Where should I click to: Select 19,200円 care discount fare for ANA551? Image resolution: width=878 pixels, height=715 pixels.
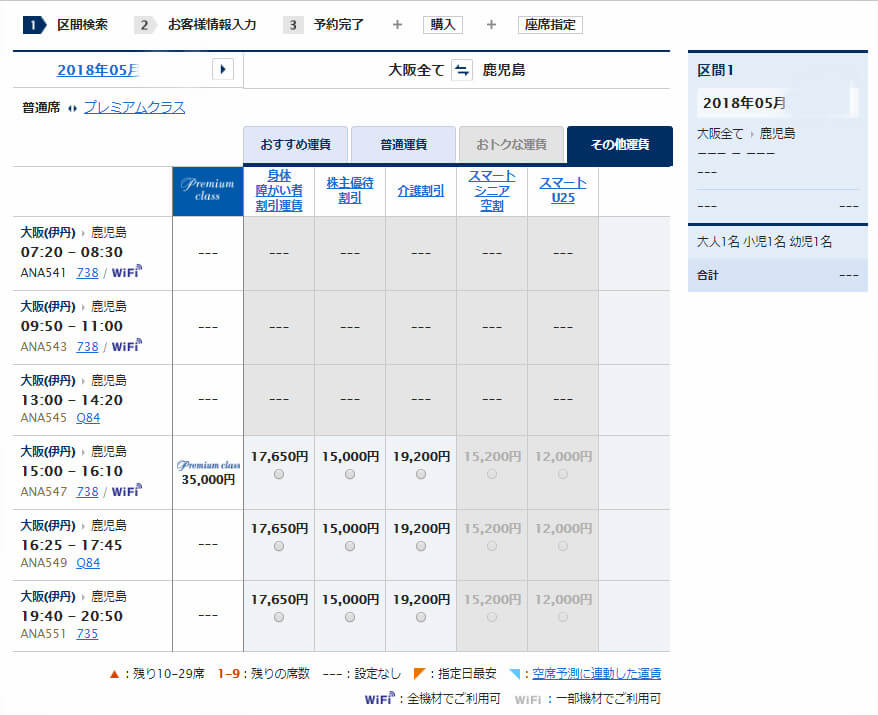(421, 617)
